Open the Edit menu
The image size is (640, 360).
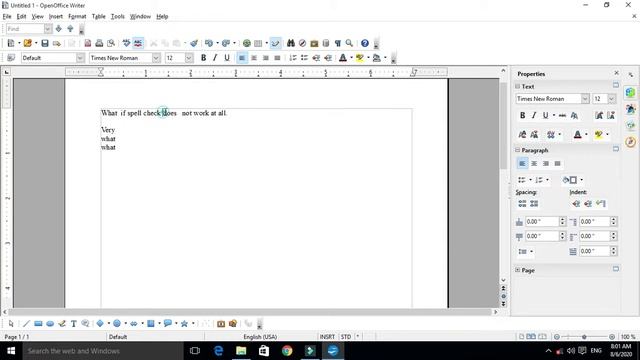21,17
